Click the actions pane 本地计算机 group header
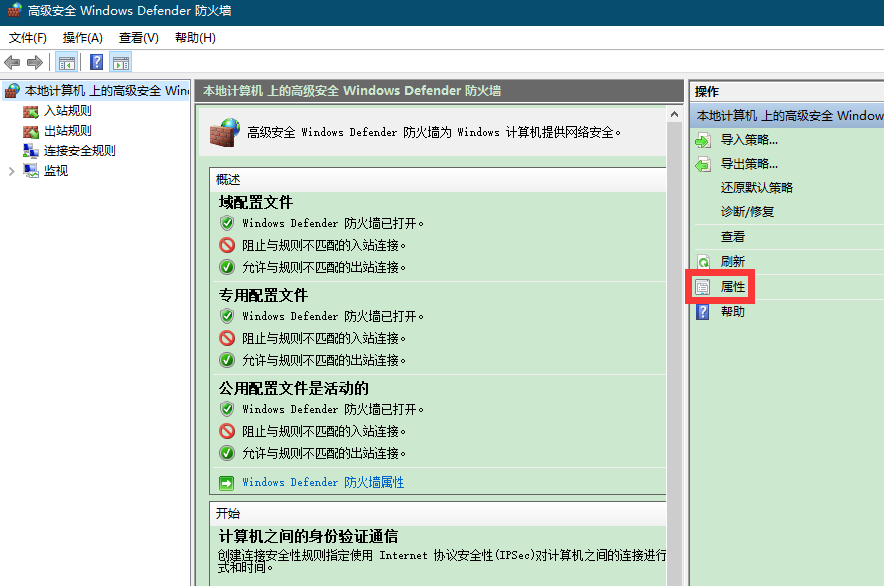Screen dimensions: 884x586 [787, 116]
